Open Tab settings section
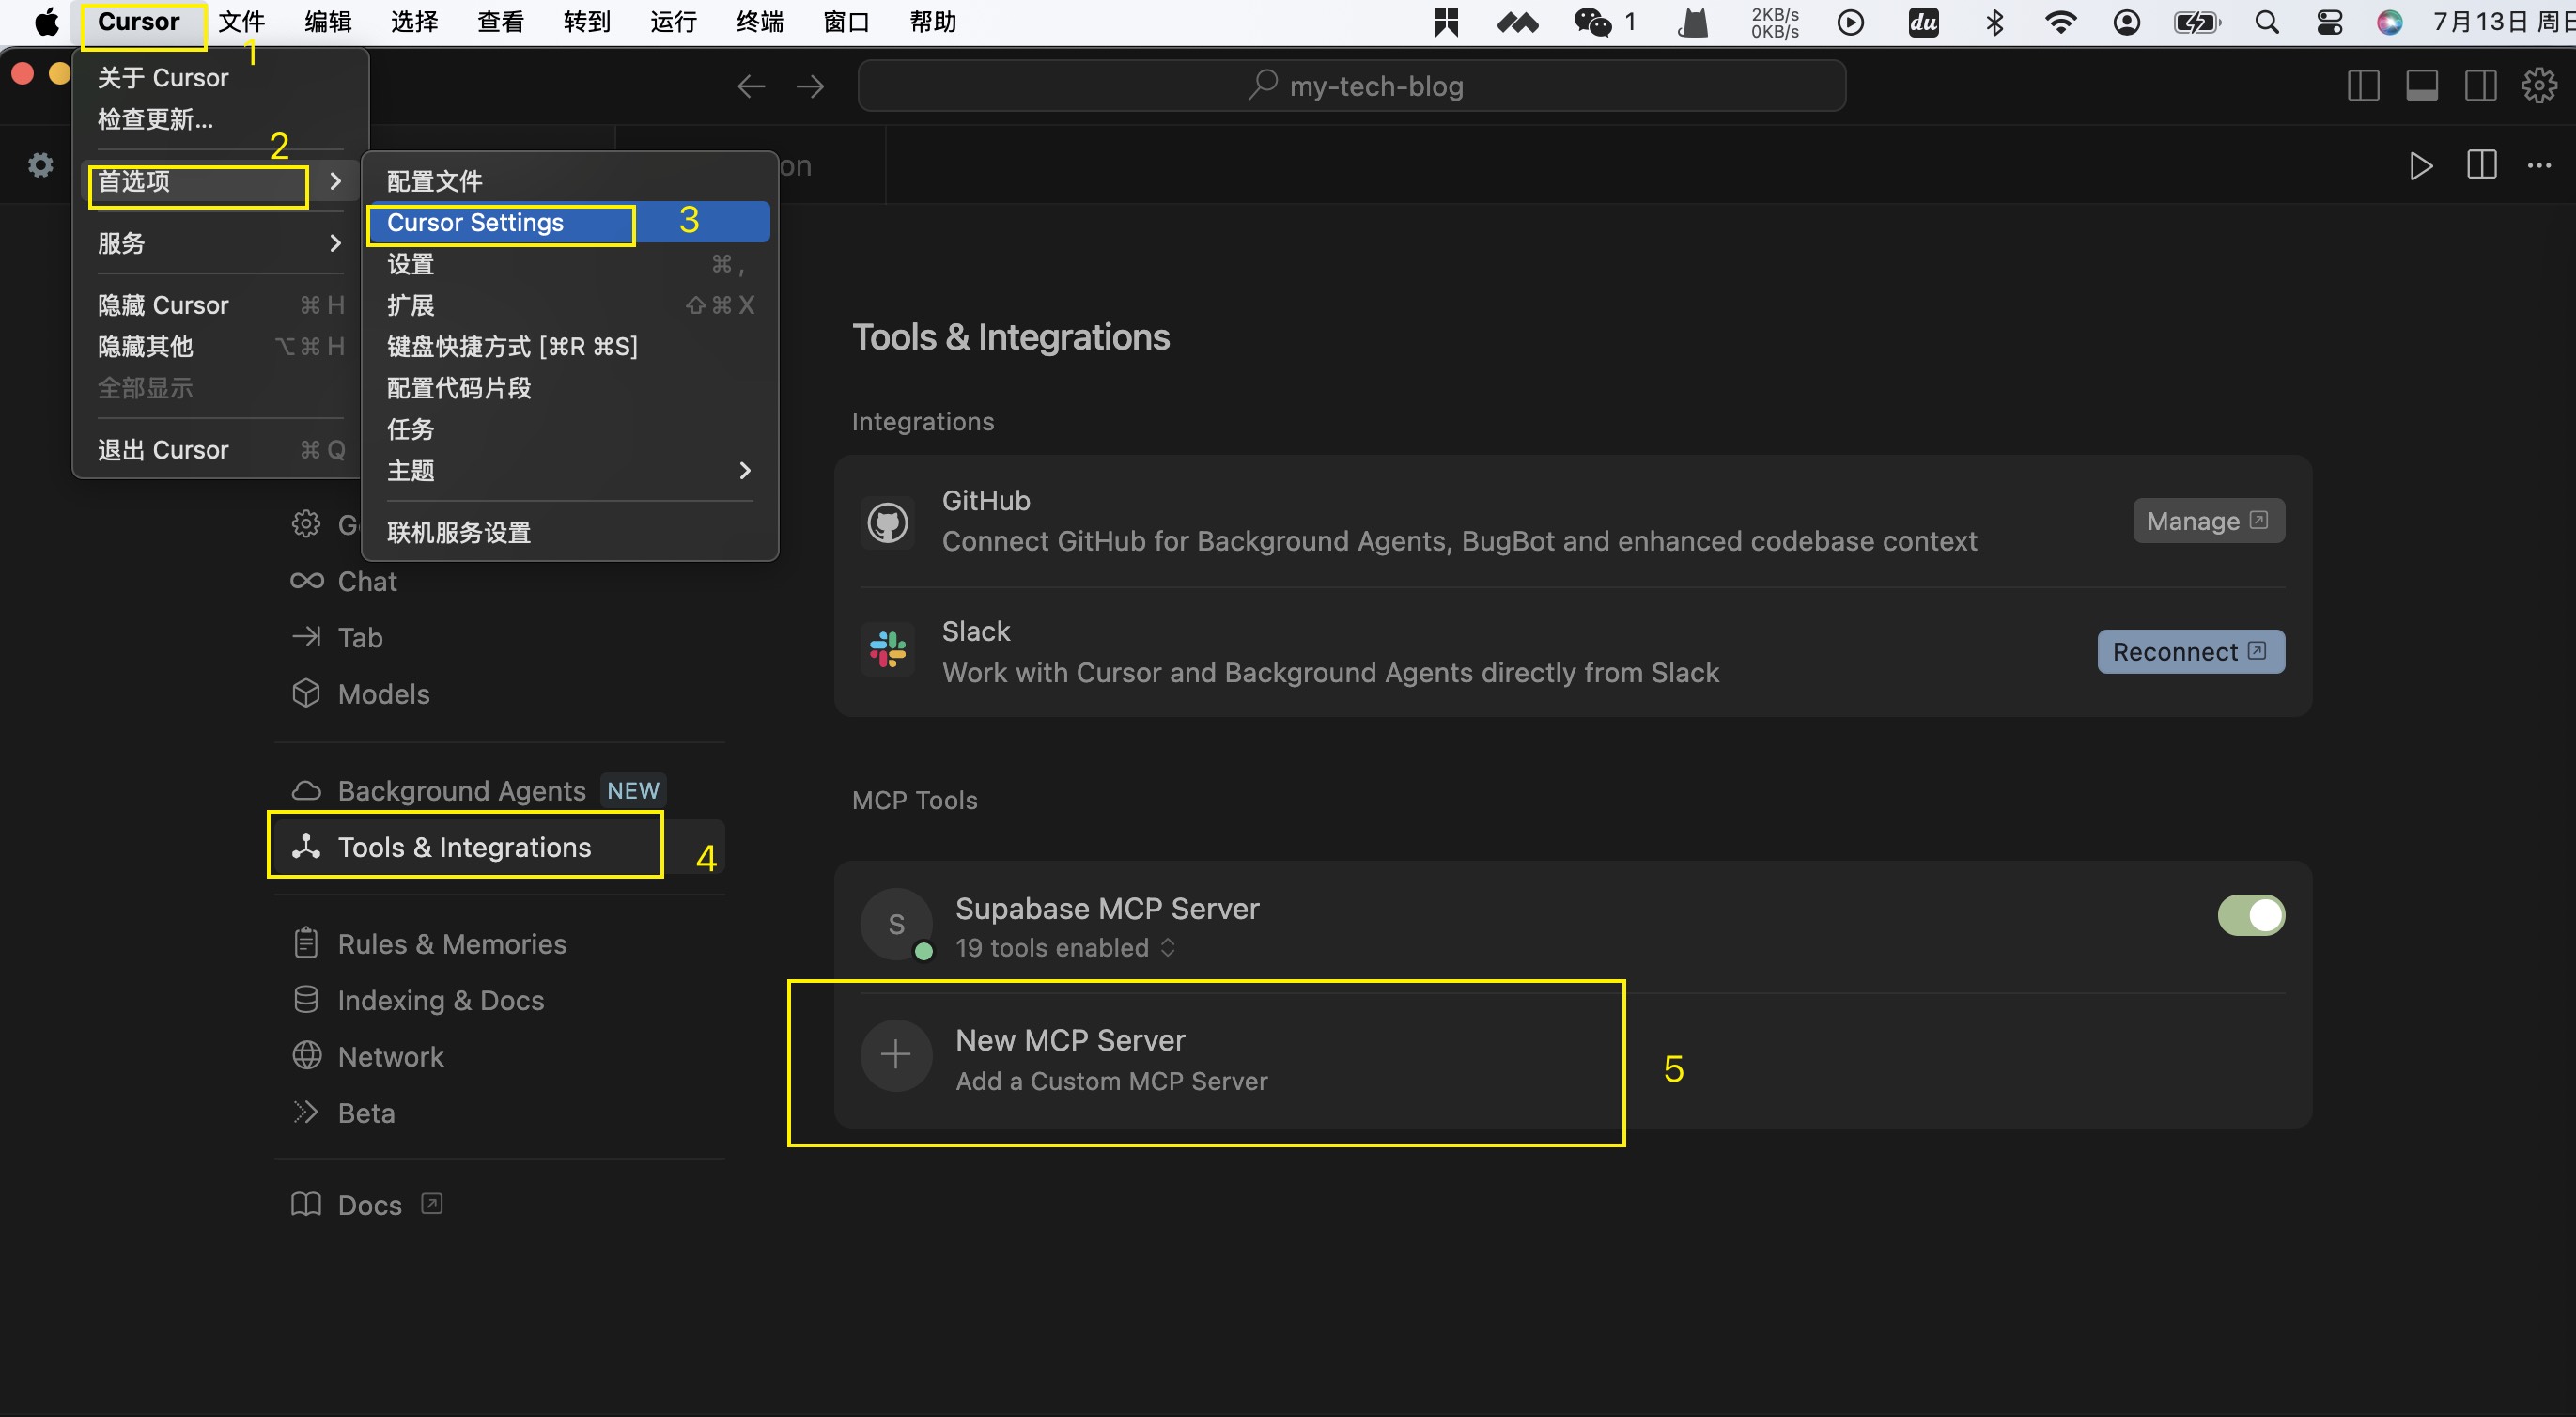Viewport: 2576px width, 1417px height. tap(498, 638)
